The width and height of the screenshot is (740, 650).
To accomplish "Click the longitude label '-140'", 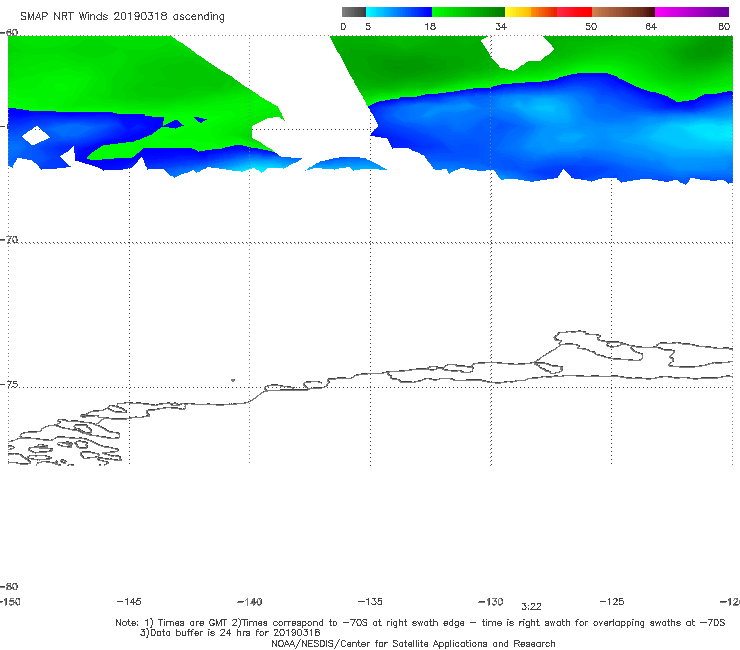I will pyautogui.click(x=250, y=601).
